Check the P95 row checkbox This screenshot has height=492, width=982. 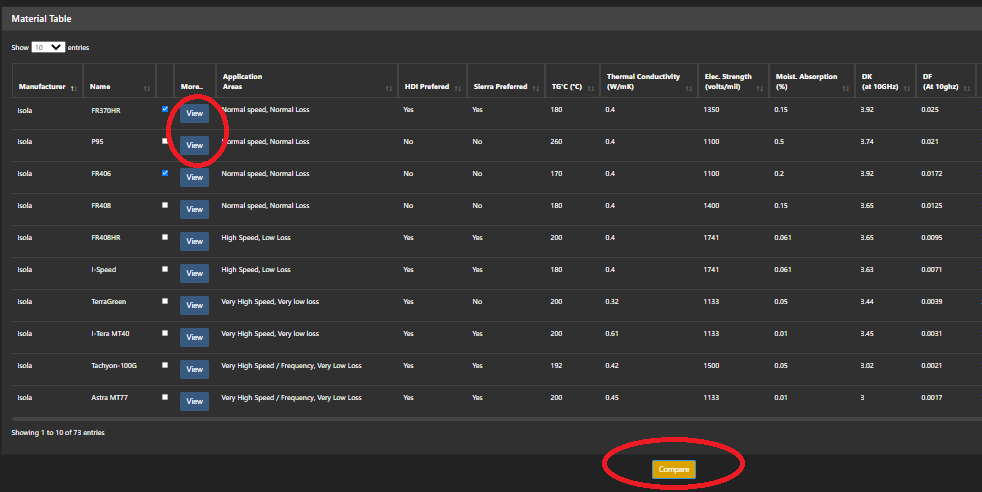[x=165, y=141]
